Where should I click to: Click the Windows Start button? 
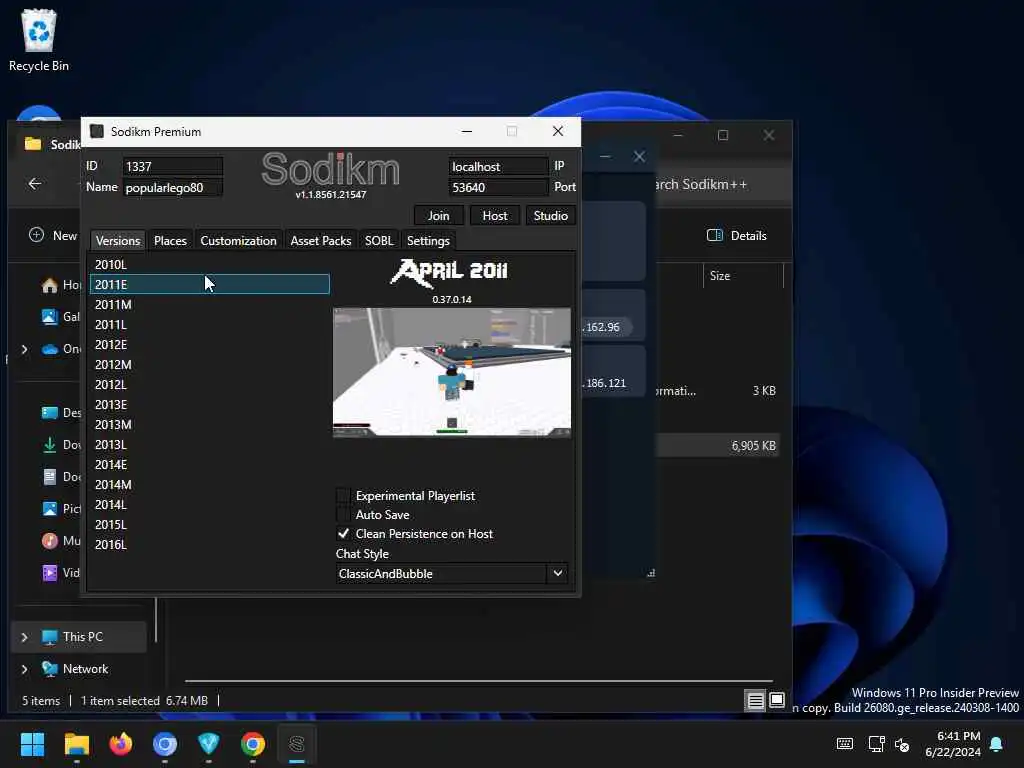pos(32,744)
